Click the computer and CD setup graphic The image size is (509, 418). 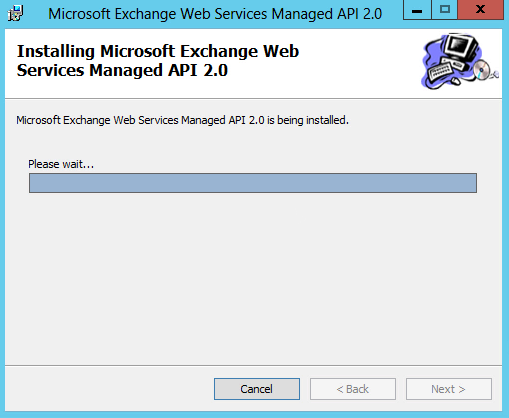click(x=460, y=61)
